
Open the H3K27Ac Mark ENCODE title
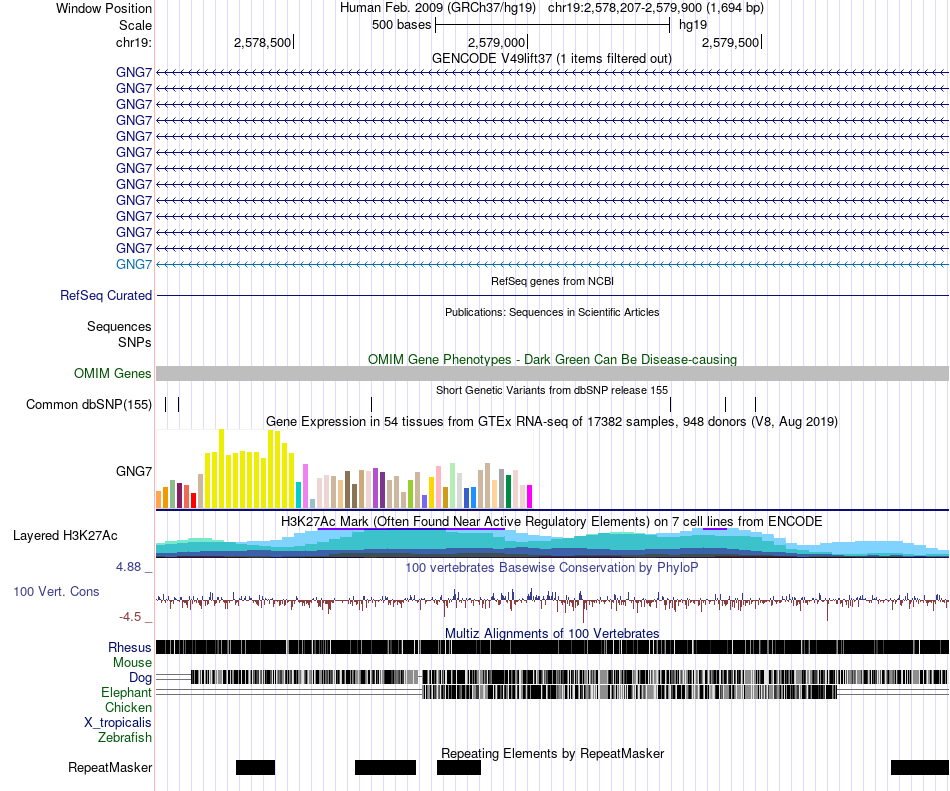(x=552, y=521)
